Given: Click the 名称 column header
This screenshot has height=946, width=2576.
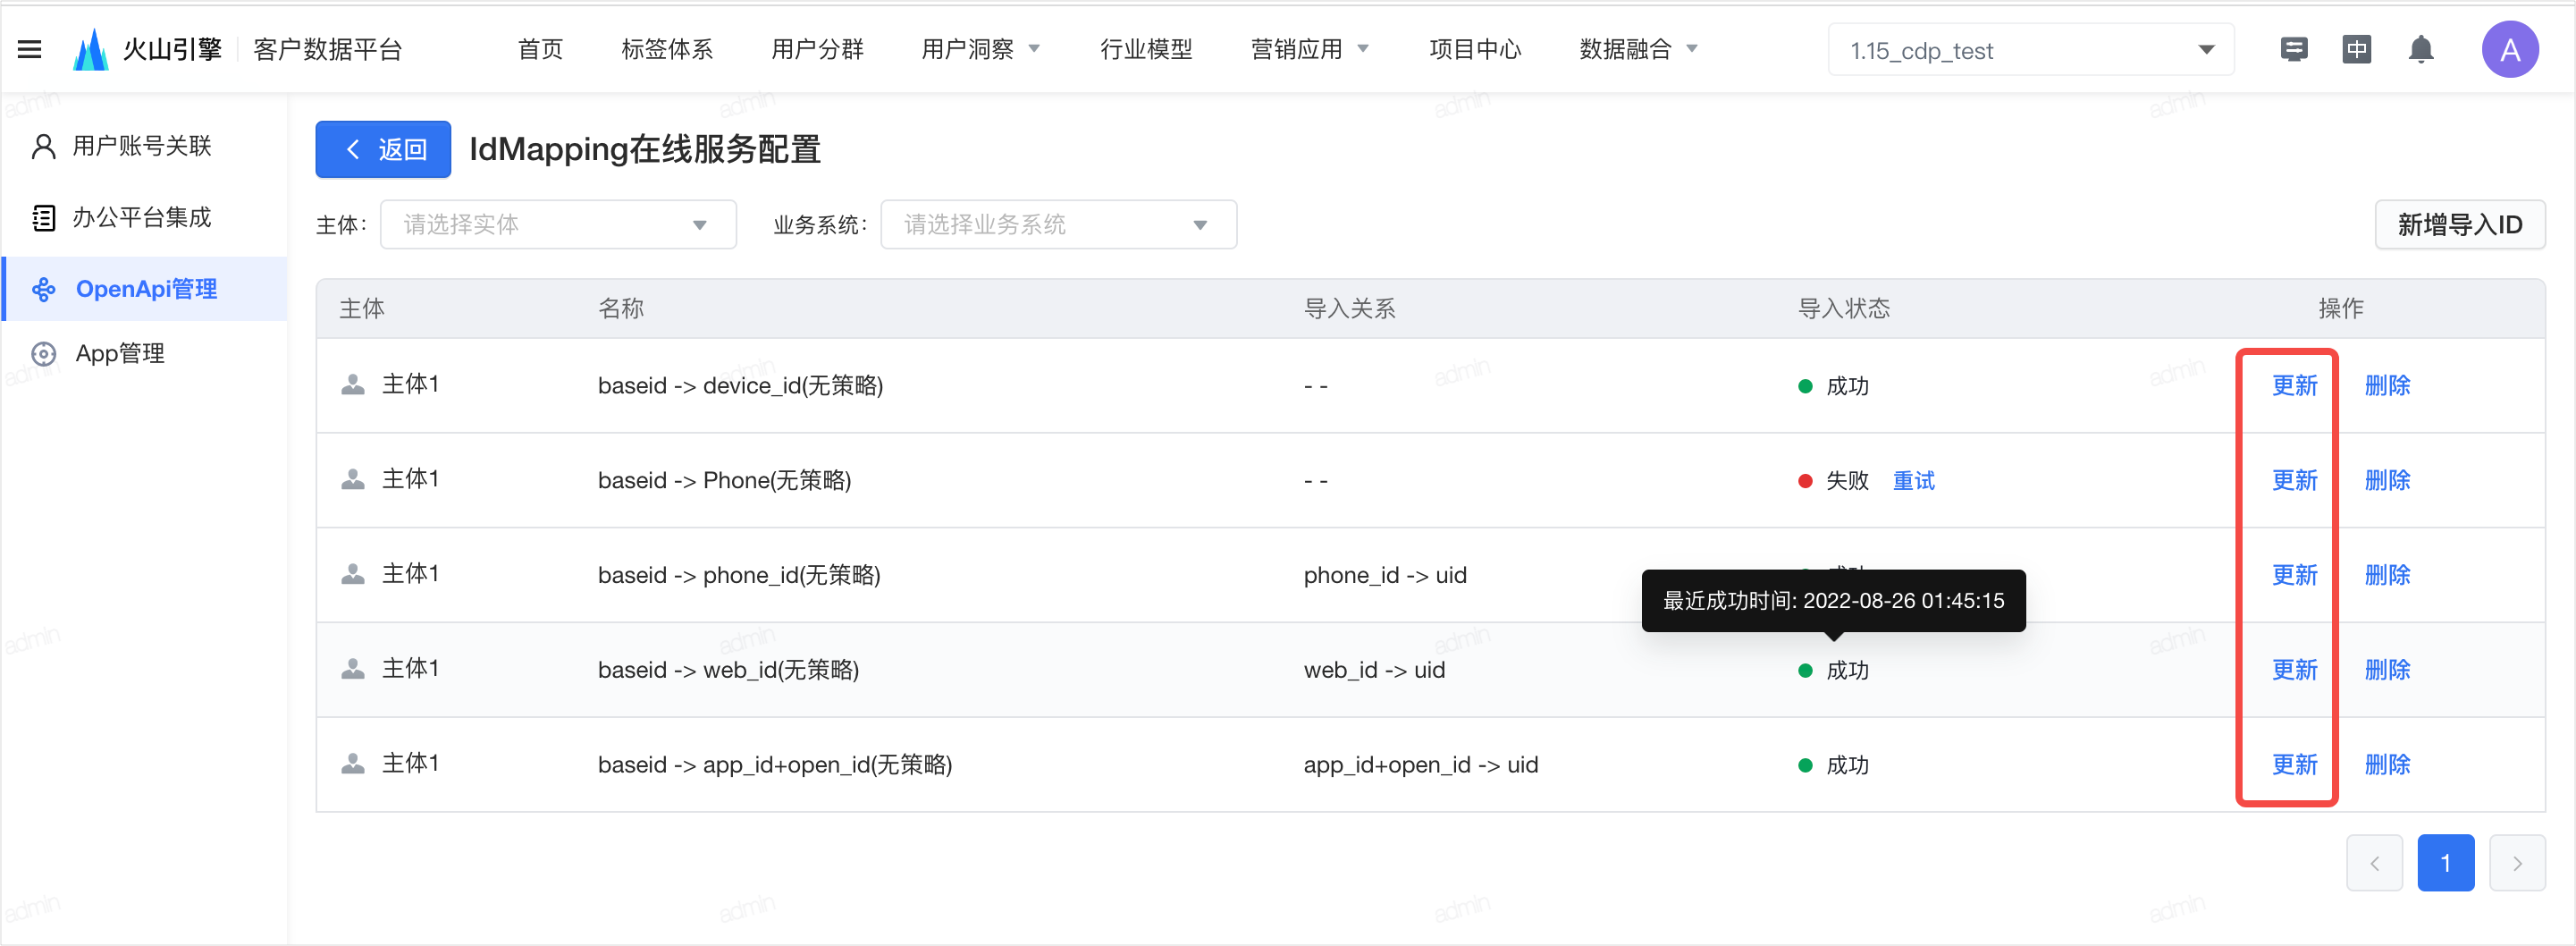Looking at the screenshot, I should (x=621, y=308).
